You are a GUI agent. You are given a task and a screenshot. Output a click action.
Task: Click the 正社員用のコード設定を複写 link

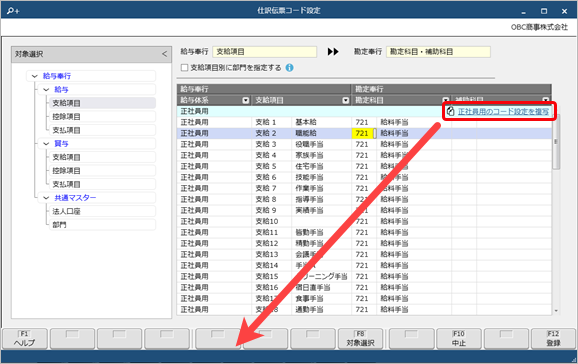click(x=503, y=111)
